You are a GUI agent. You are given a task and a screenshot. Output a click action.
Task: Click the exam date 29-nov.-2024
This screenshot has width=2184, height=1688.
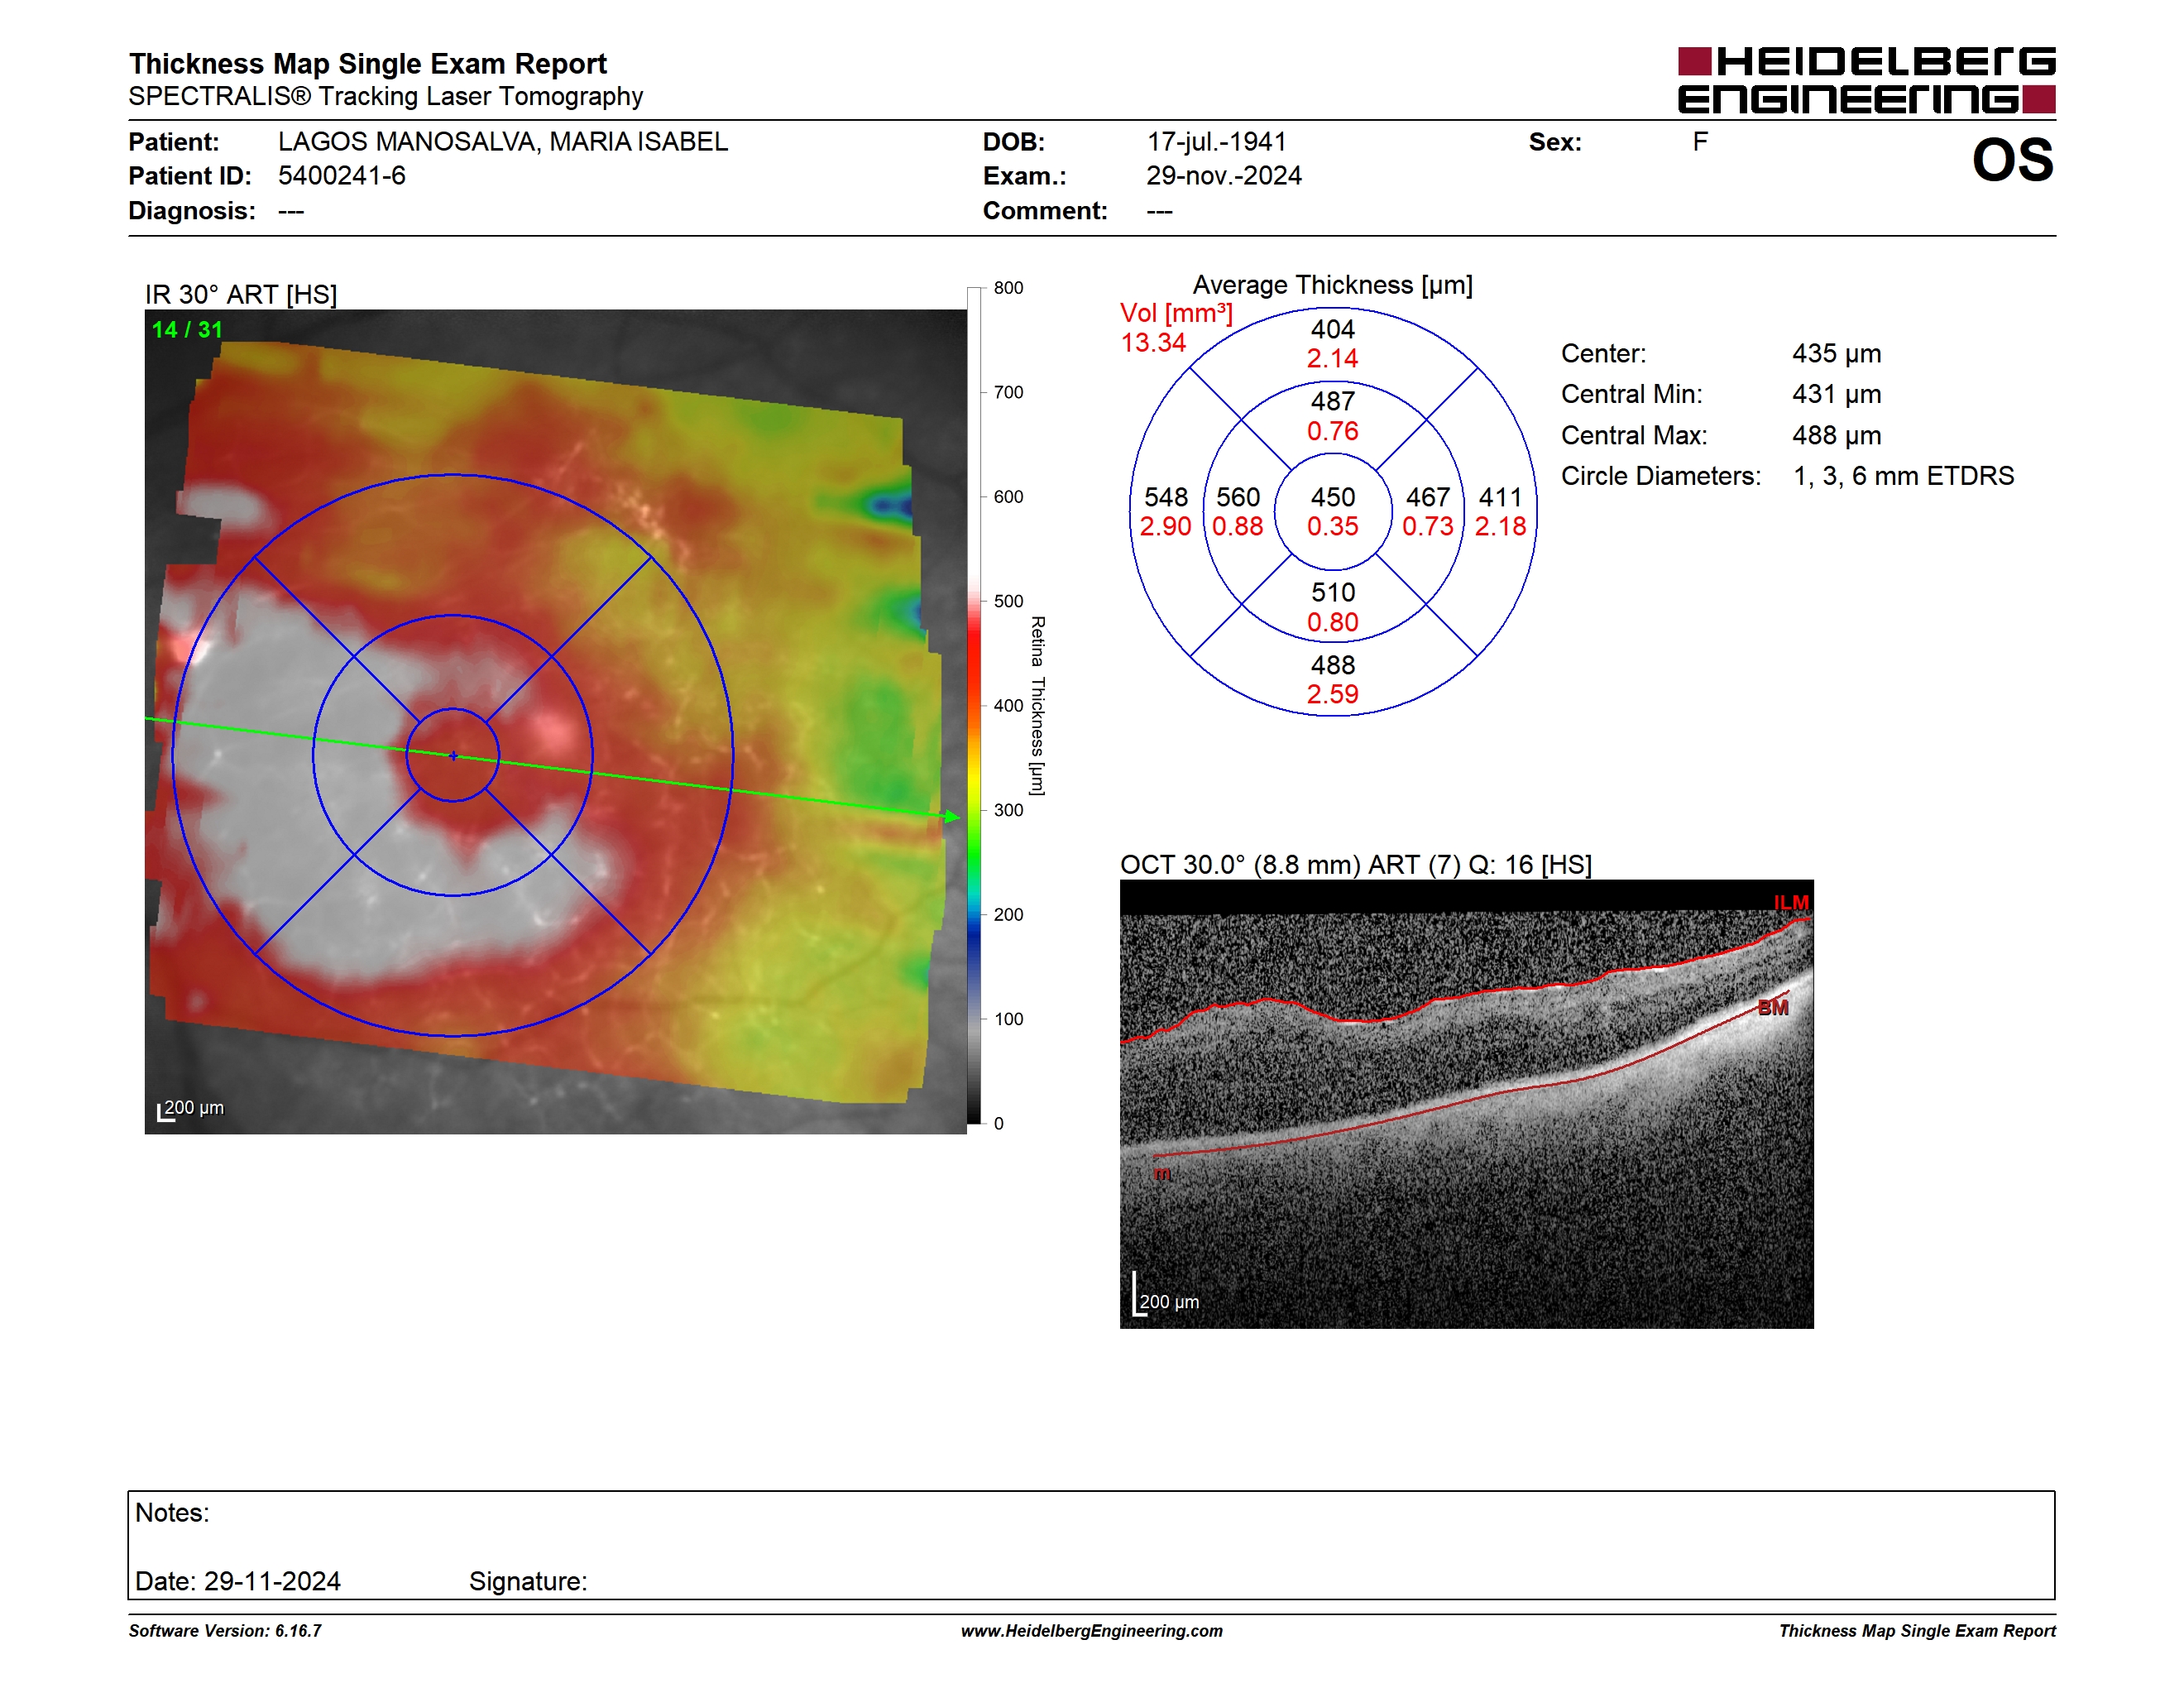[1224, 176]
